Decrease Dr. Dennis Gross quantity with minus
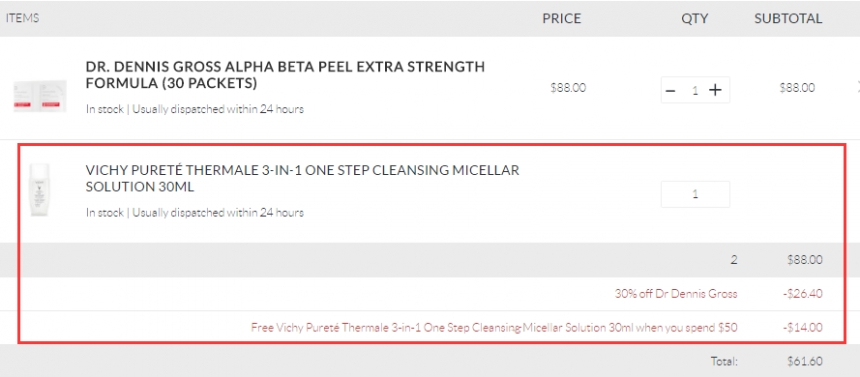Screen dimensions: 860x377 [x=670, y=91]
